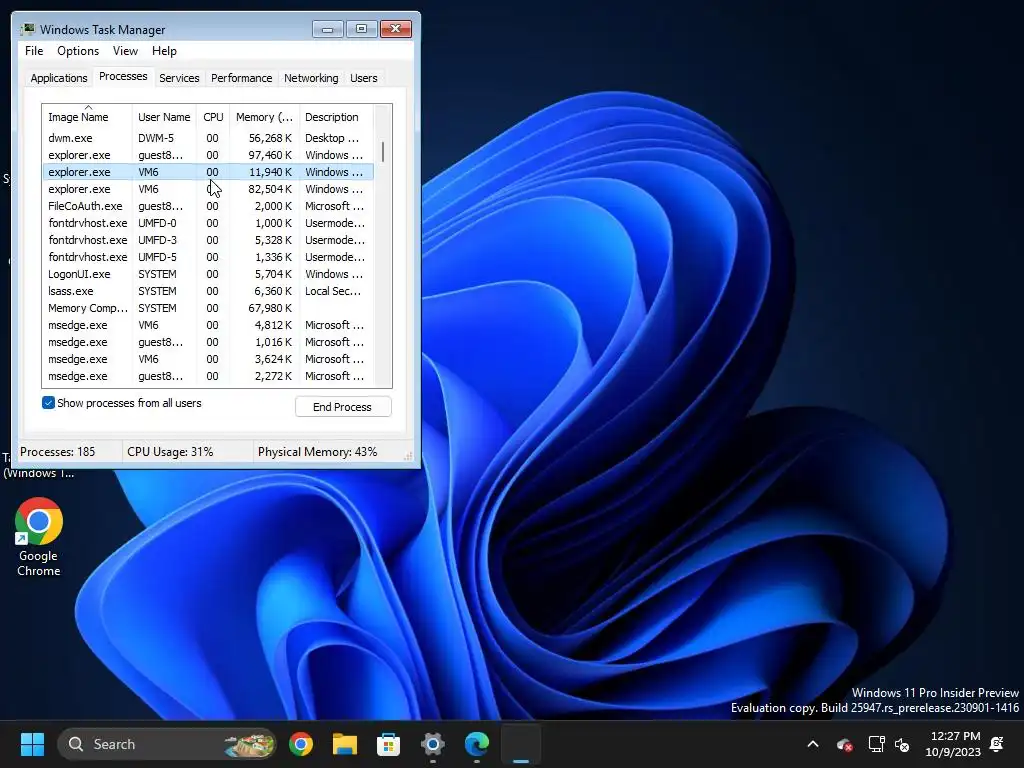Sort by Image Name column header
The image size is (1024, 768).
tap(88, 117)
